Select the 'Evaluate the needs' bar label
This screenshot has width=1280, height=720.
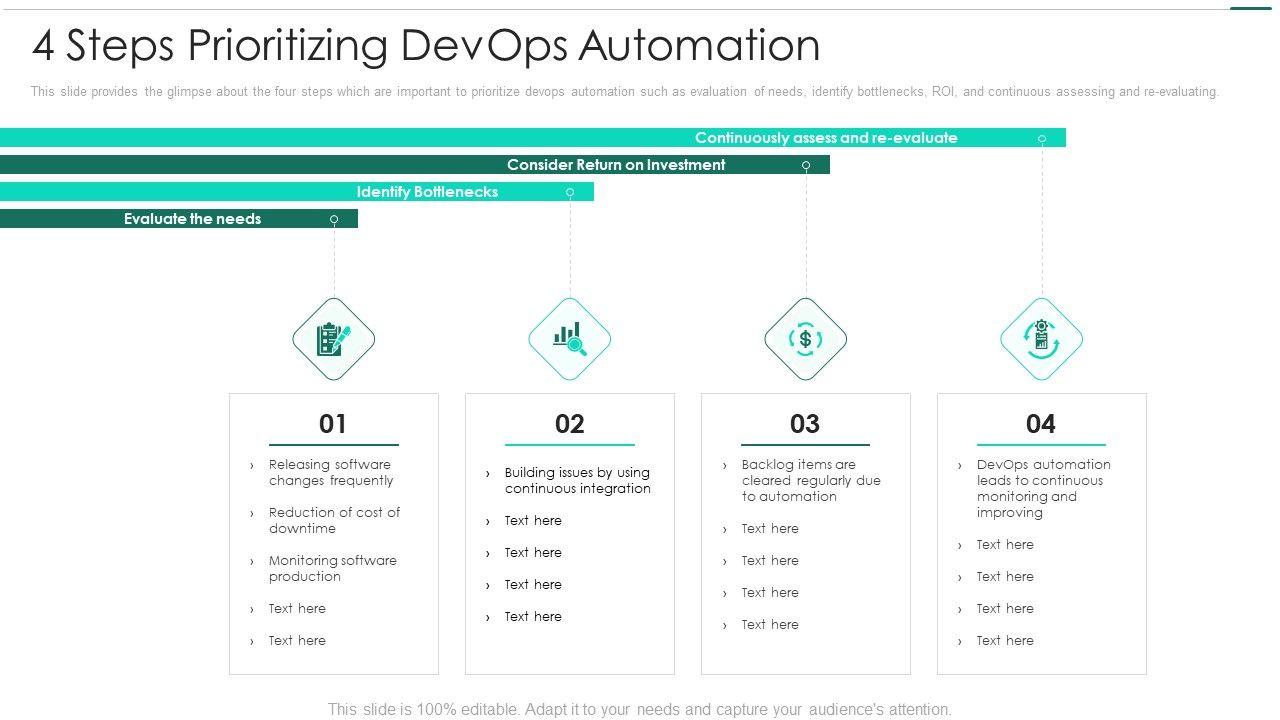[192, 219]
